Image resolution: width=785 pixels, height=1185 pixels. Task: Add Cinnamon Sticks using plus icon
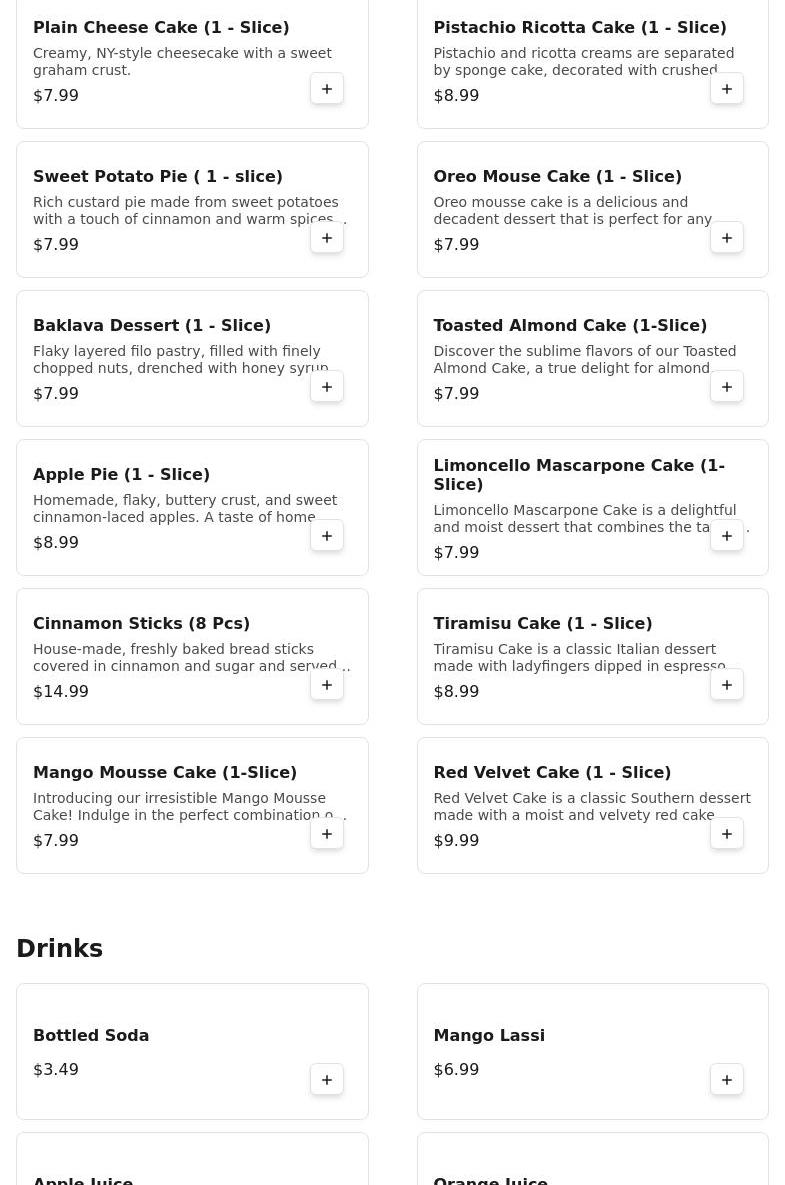pos(326,684)
